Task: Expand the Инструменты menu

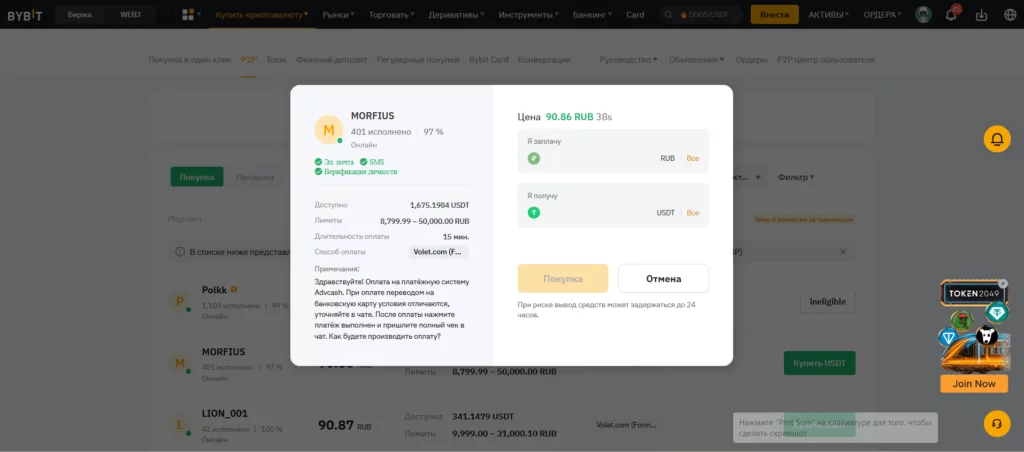Action: [x=528, y=14]
